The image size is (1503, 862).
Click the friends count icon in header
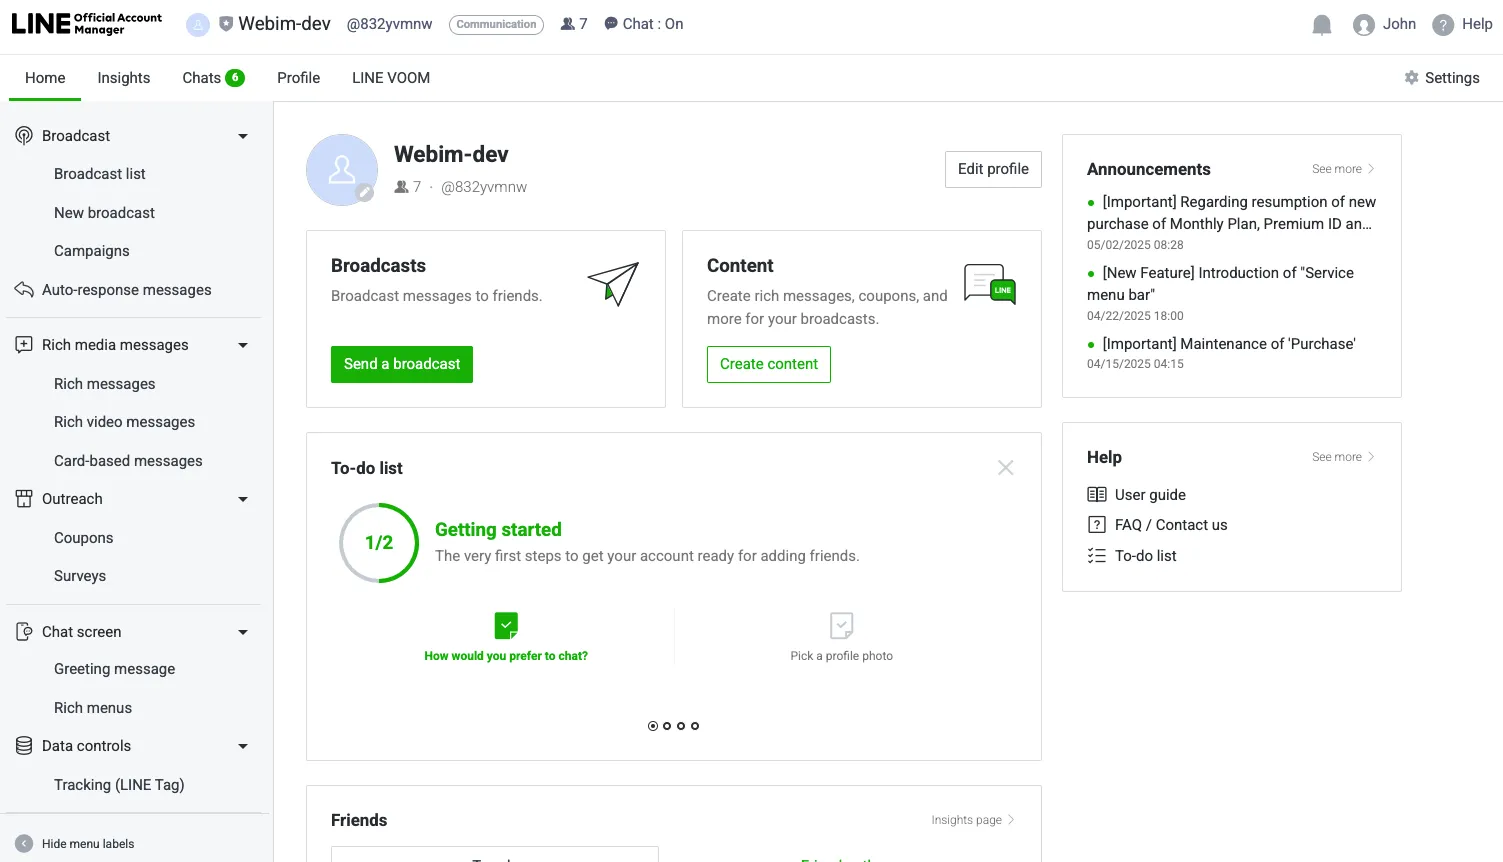coord(568,24)
